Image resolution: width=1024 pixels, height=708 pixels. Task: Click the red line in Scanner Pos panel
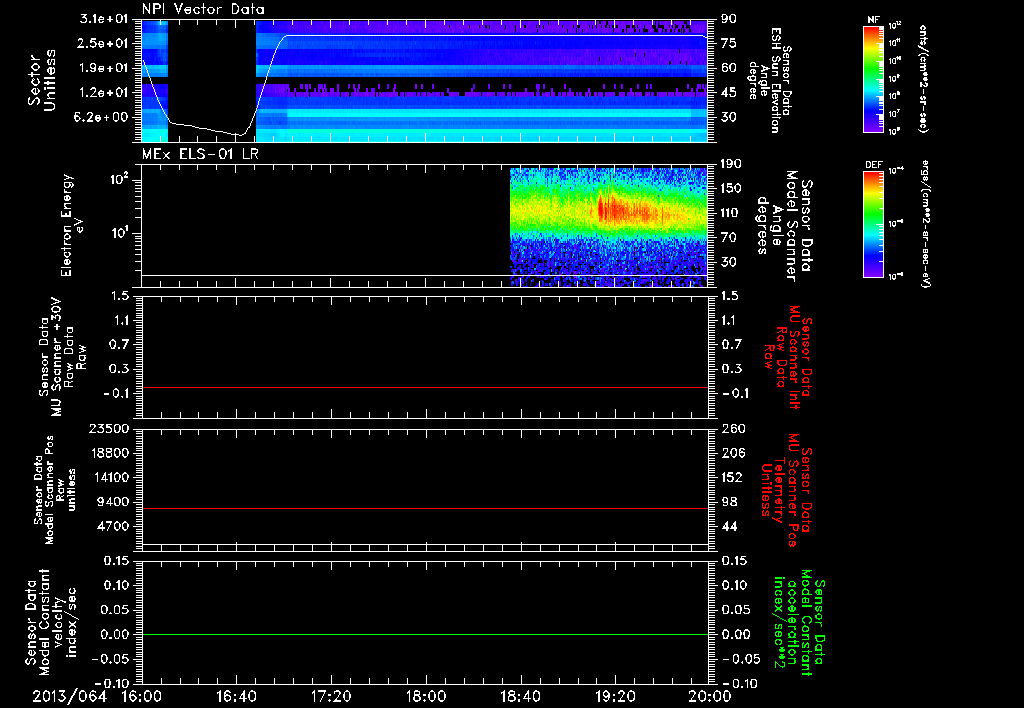click(425, 508)
